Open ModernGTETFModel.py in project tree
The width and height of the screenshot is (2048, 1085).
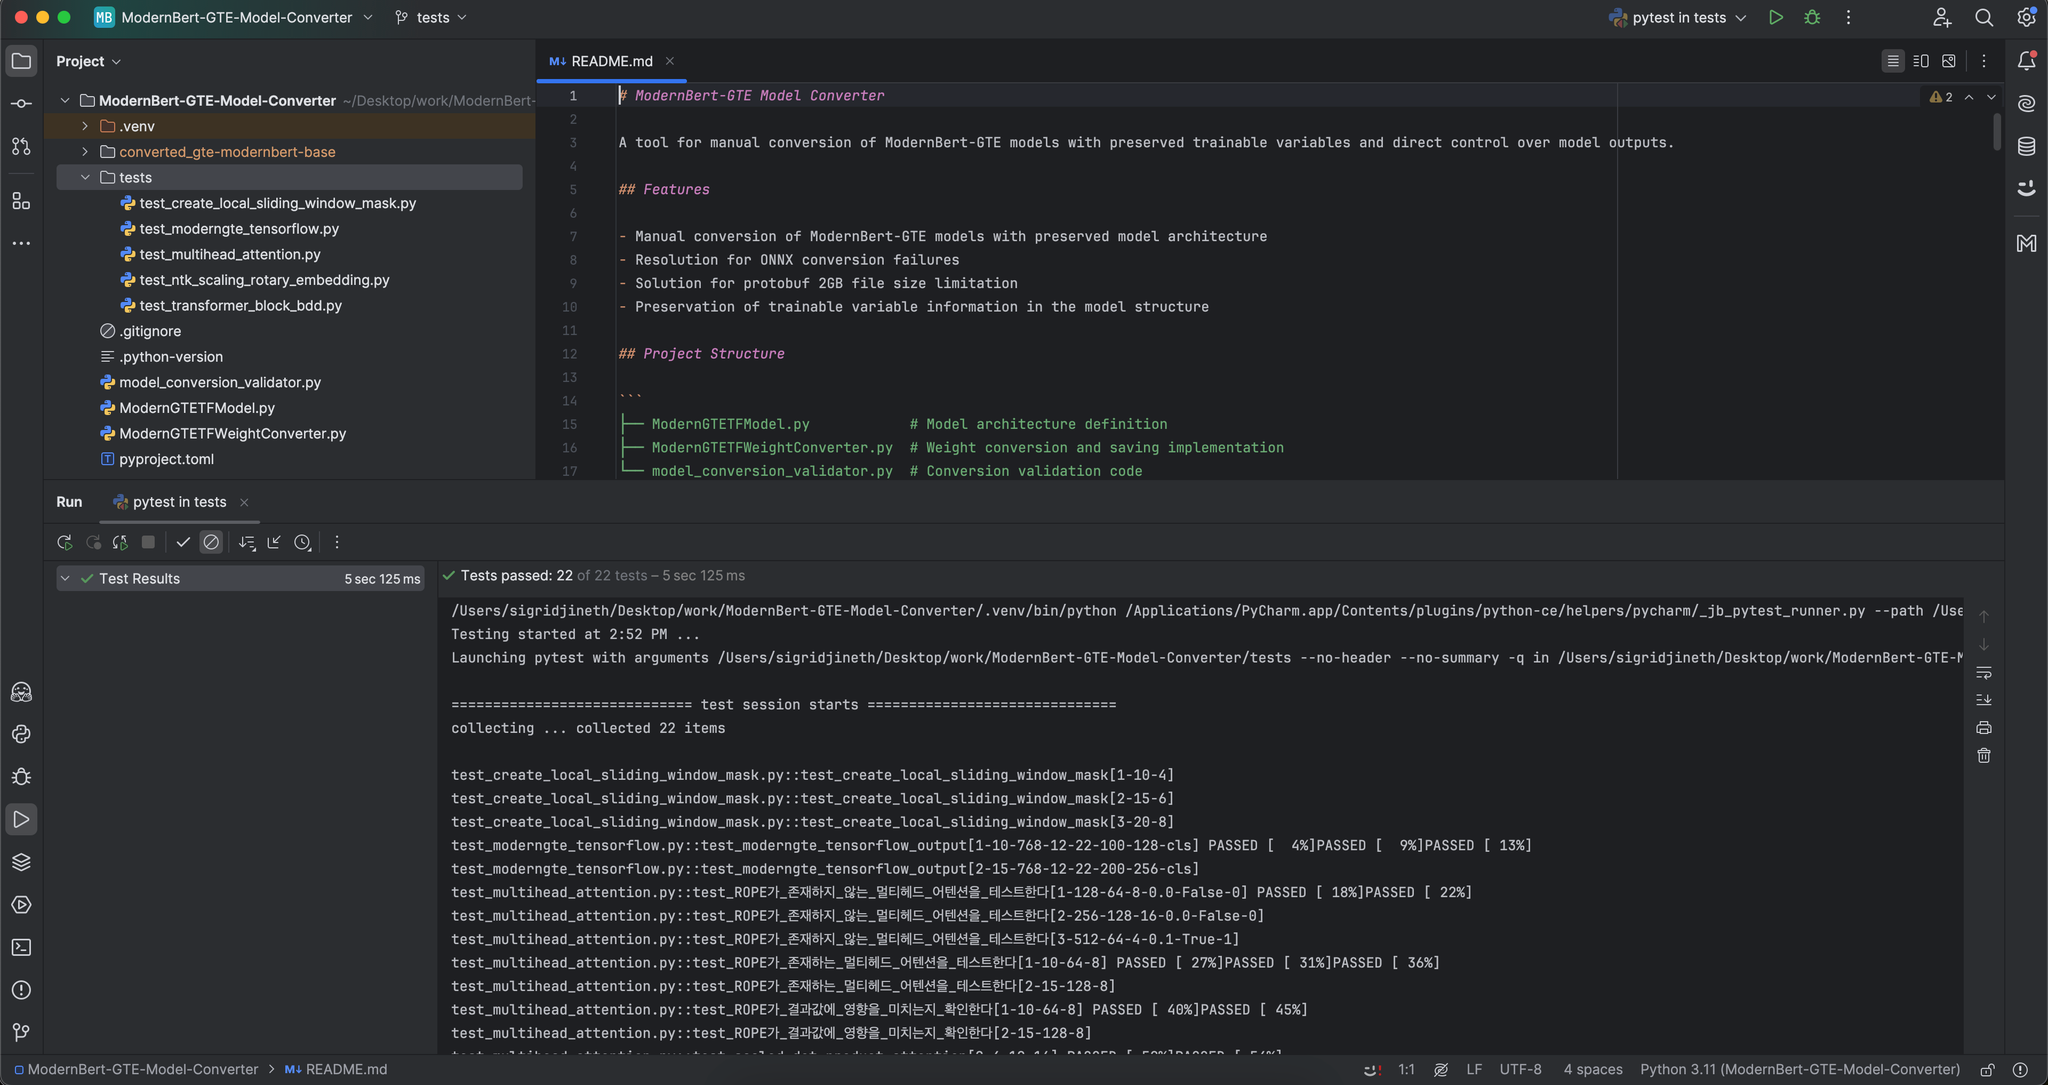197,408
